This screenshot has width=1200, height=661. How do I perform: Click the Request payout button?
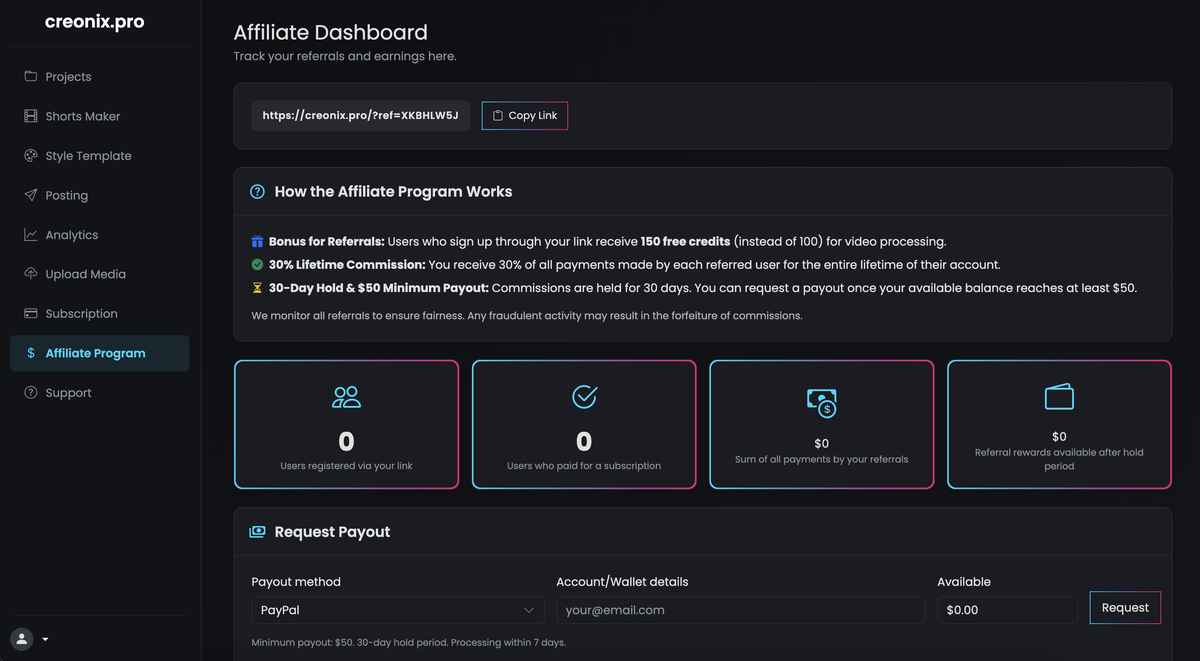pyautogui.click(x=1125, y=608)
